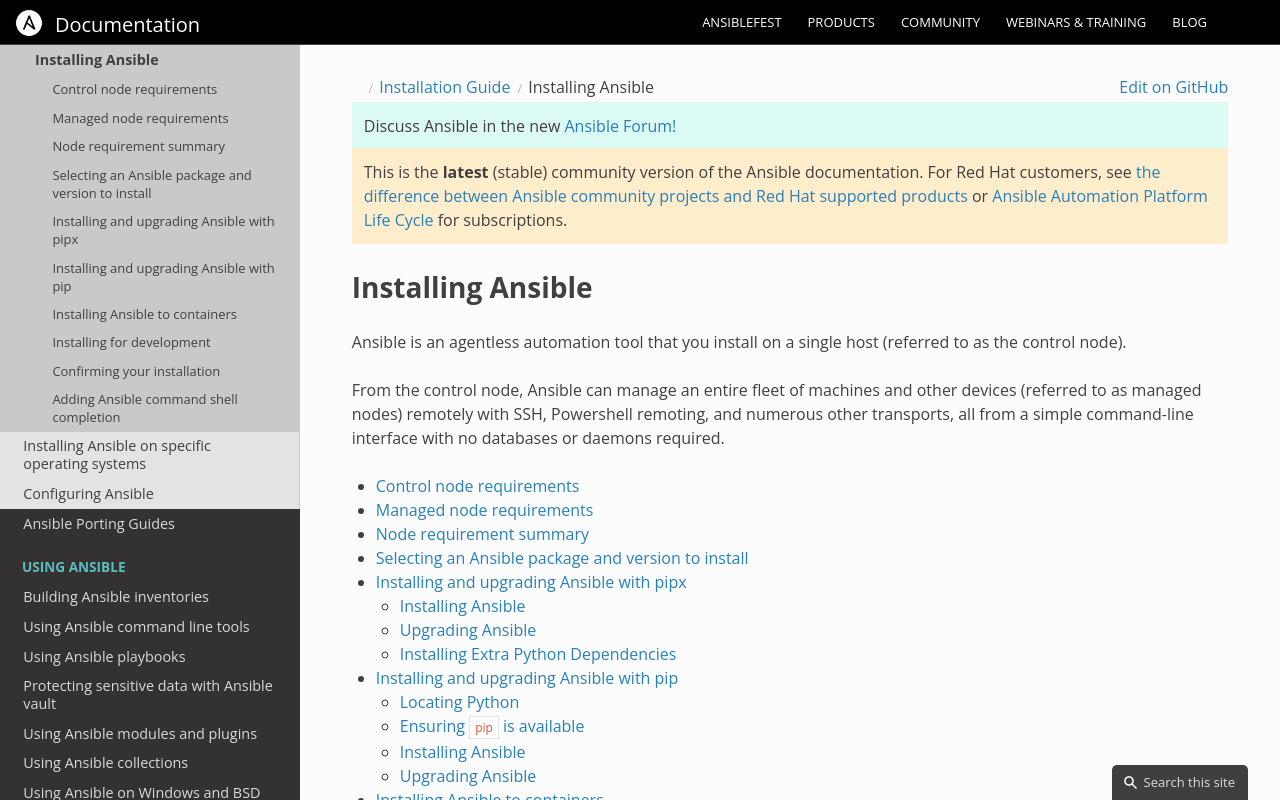Open Building Ansible inventories in sidebar
1280x800 pixels.
point(116,597)
